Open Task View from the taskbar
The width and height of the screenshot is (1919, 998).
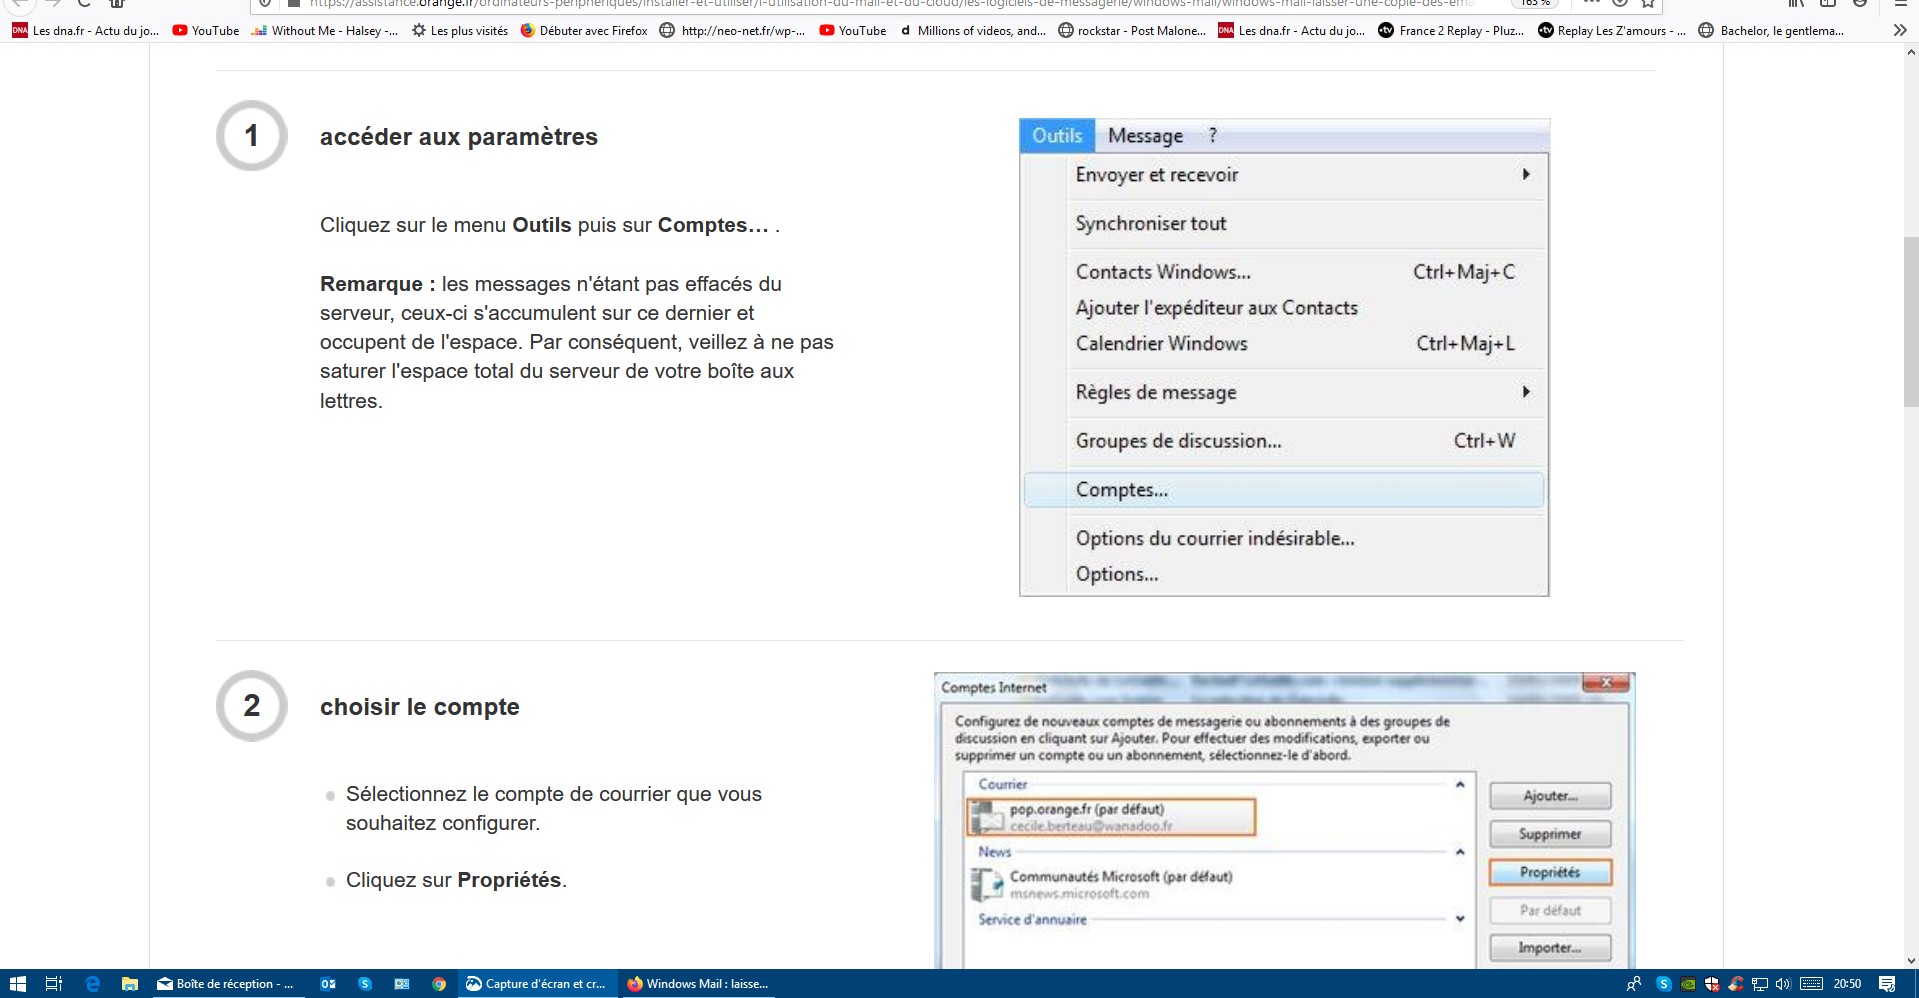click(54, 984)
